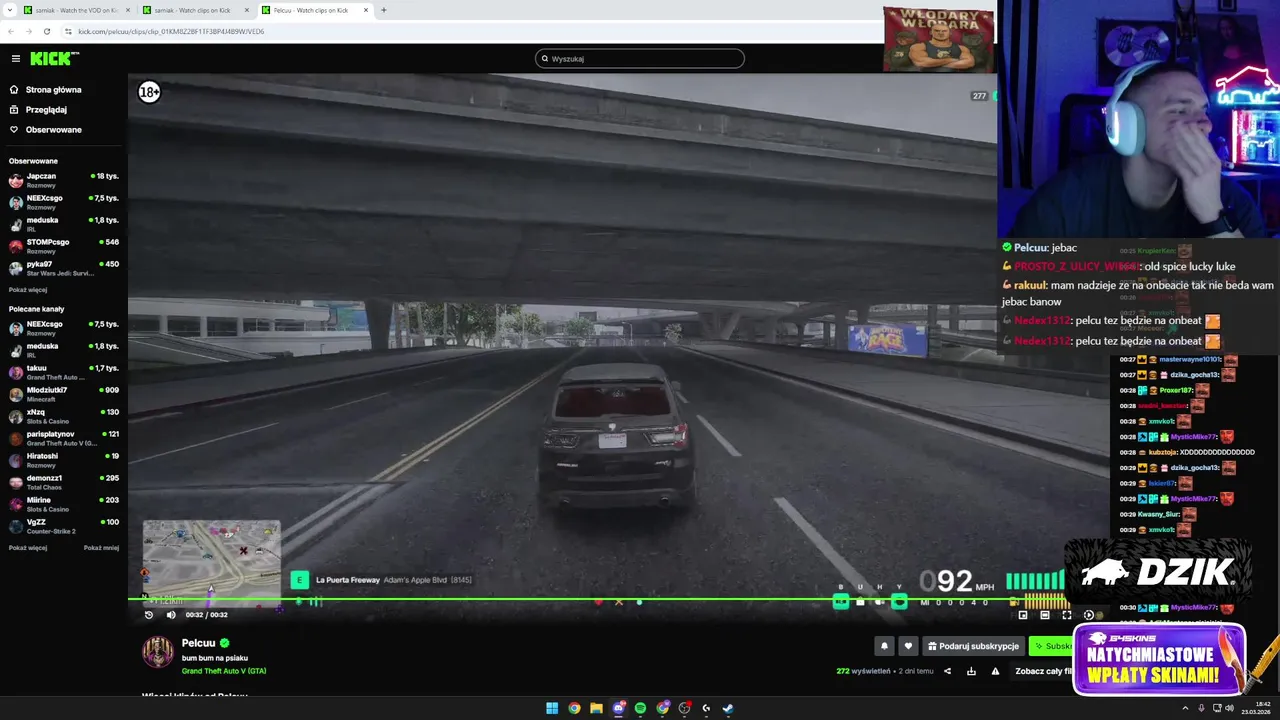Viewport: 1280px width, 720px height.
Task: Open the Pelcuu channel name link
Action: (x=198, y=643)
